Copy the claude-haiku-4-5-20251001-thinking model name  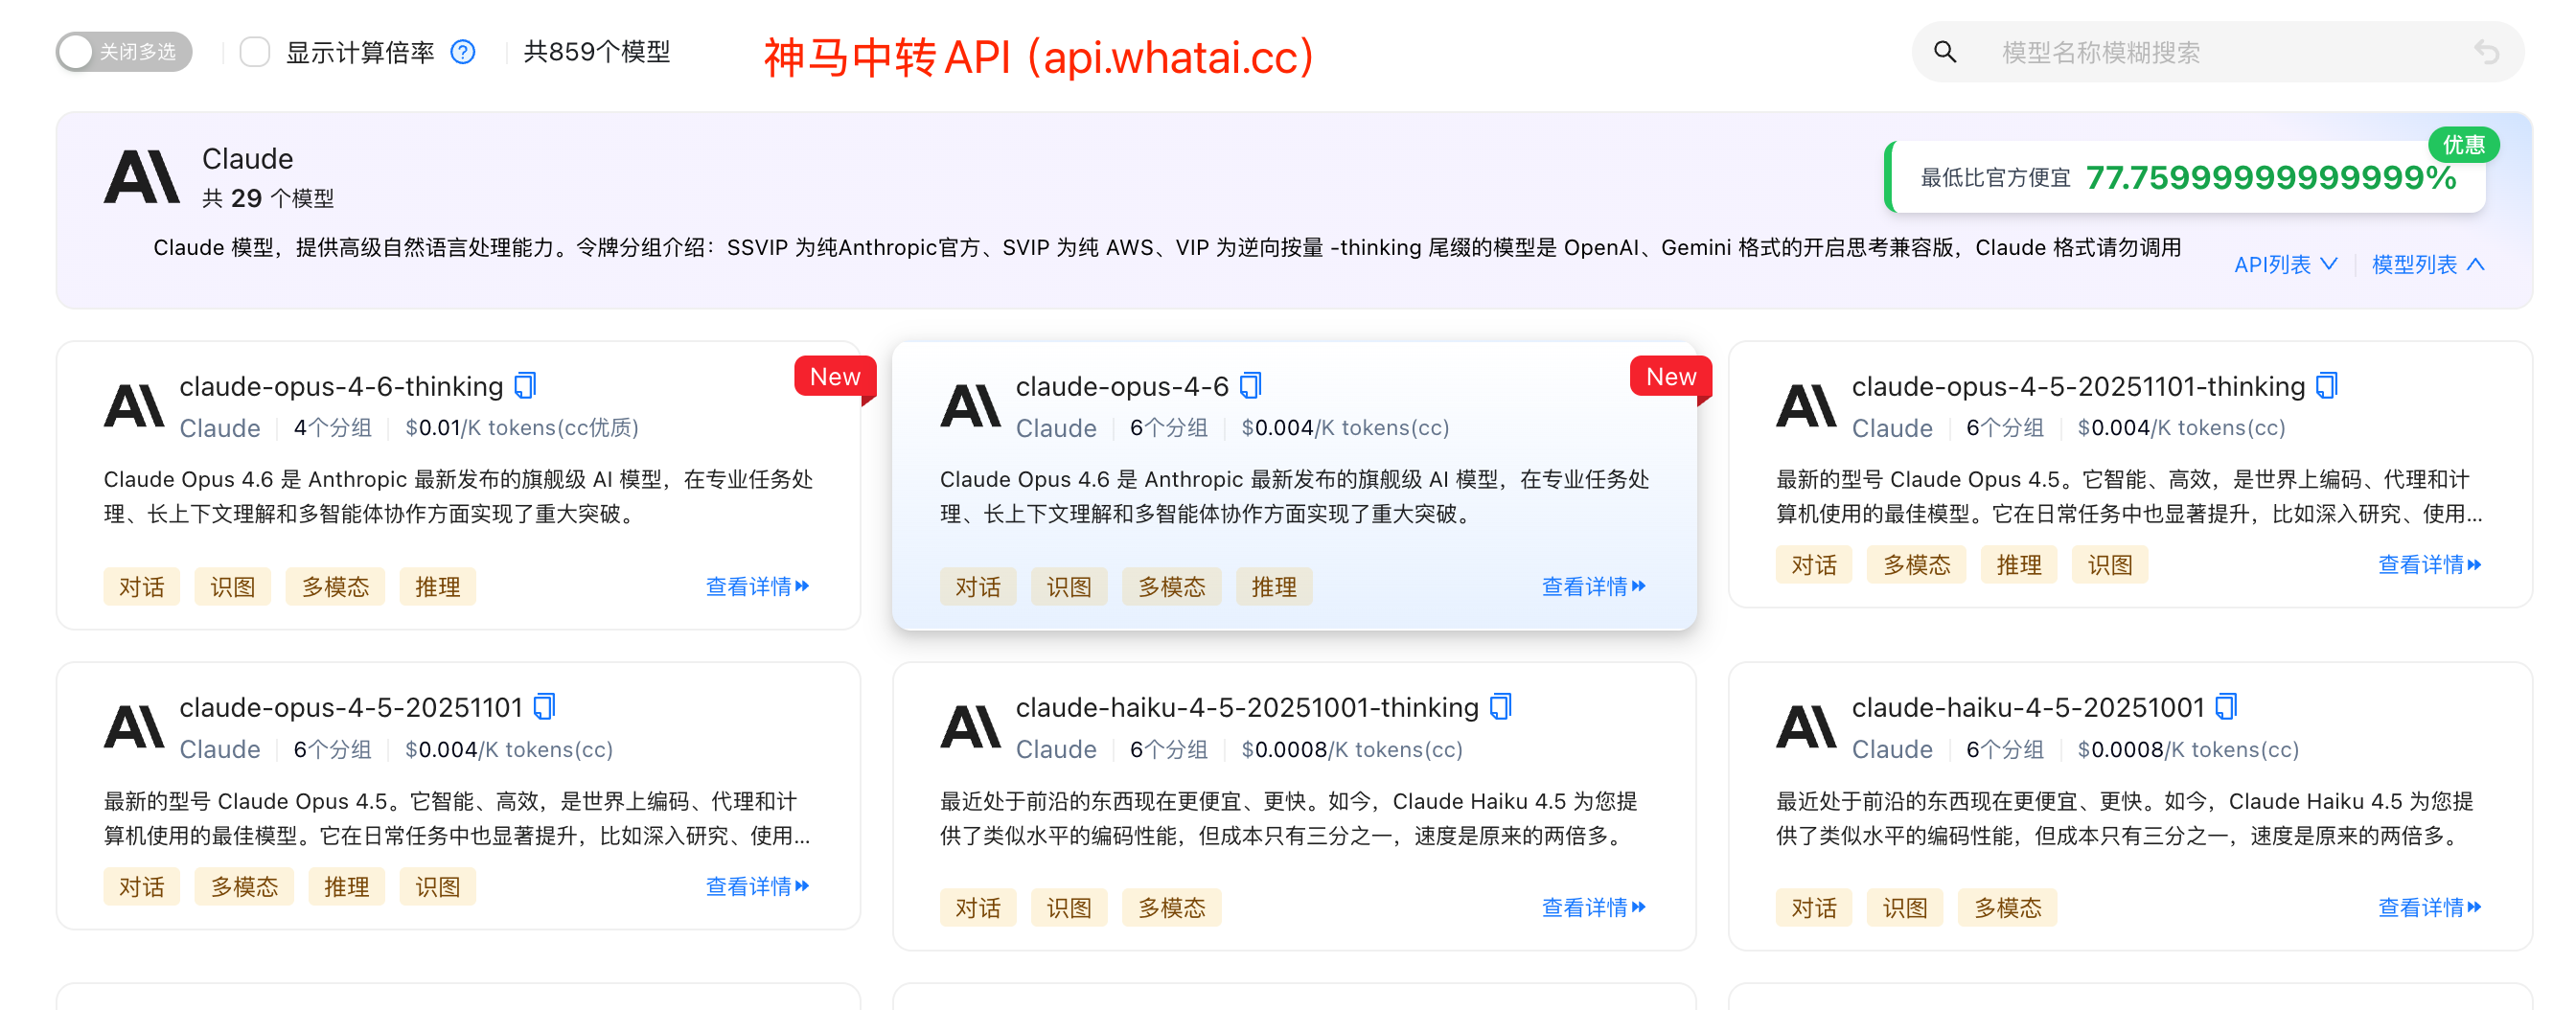click(1500, 706)
